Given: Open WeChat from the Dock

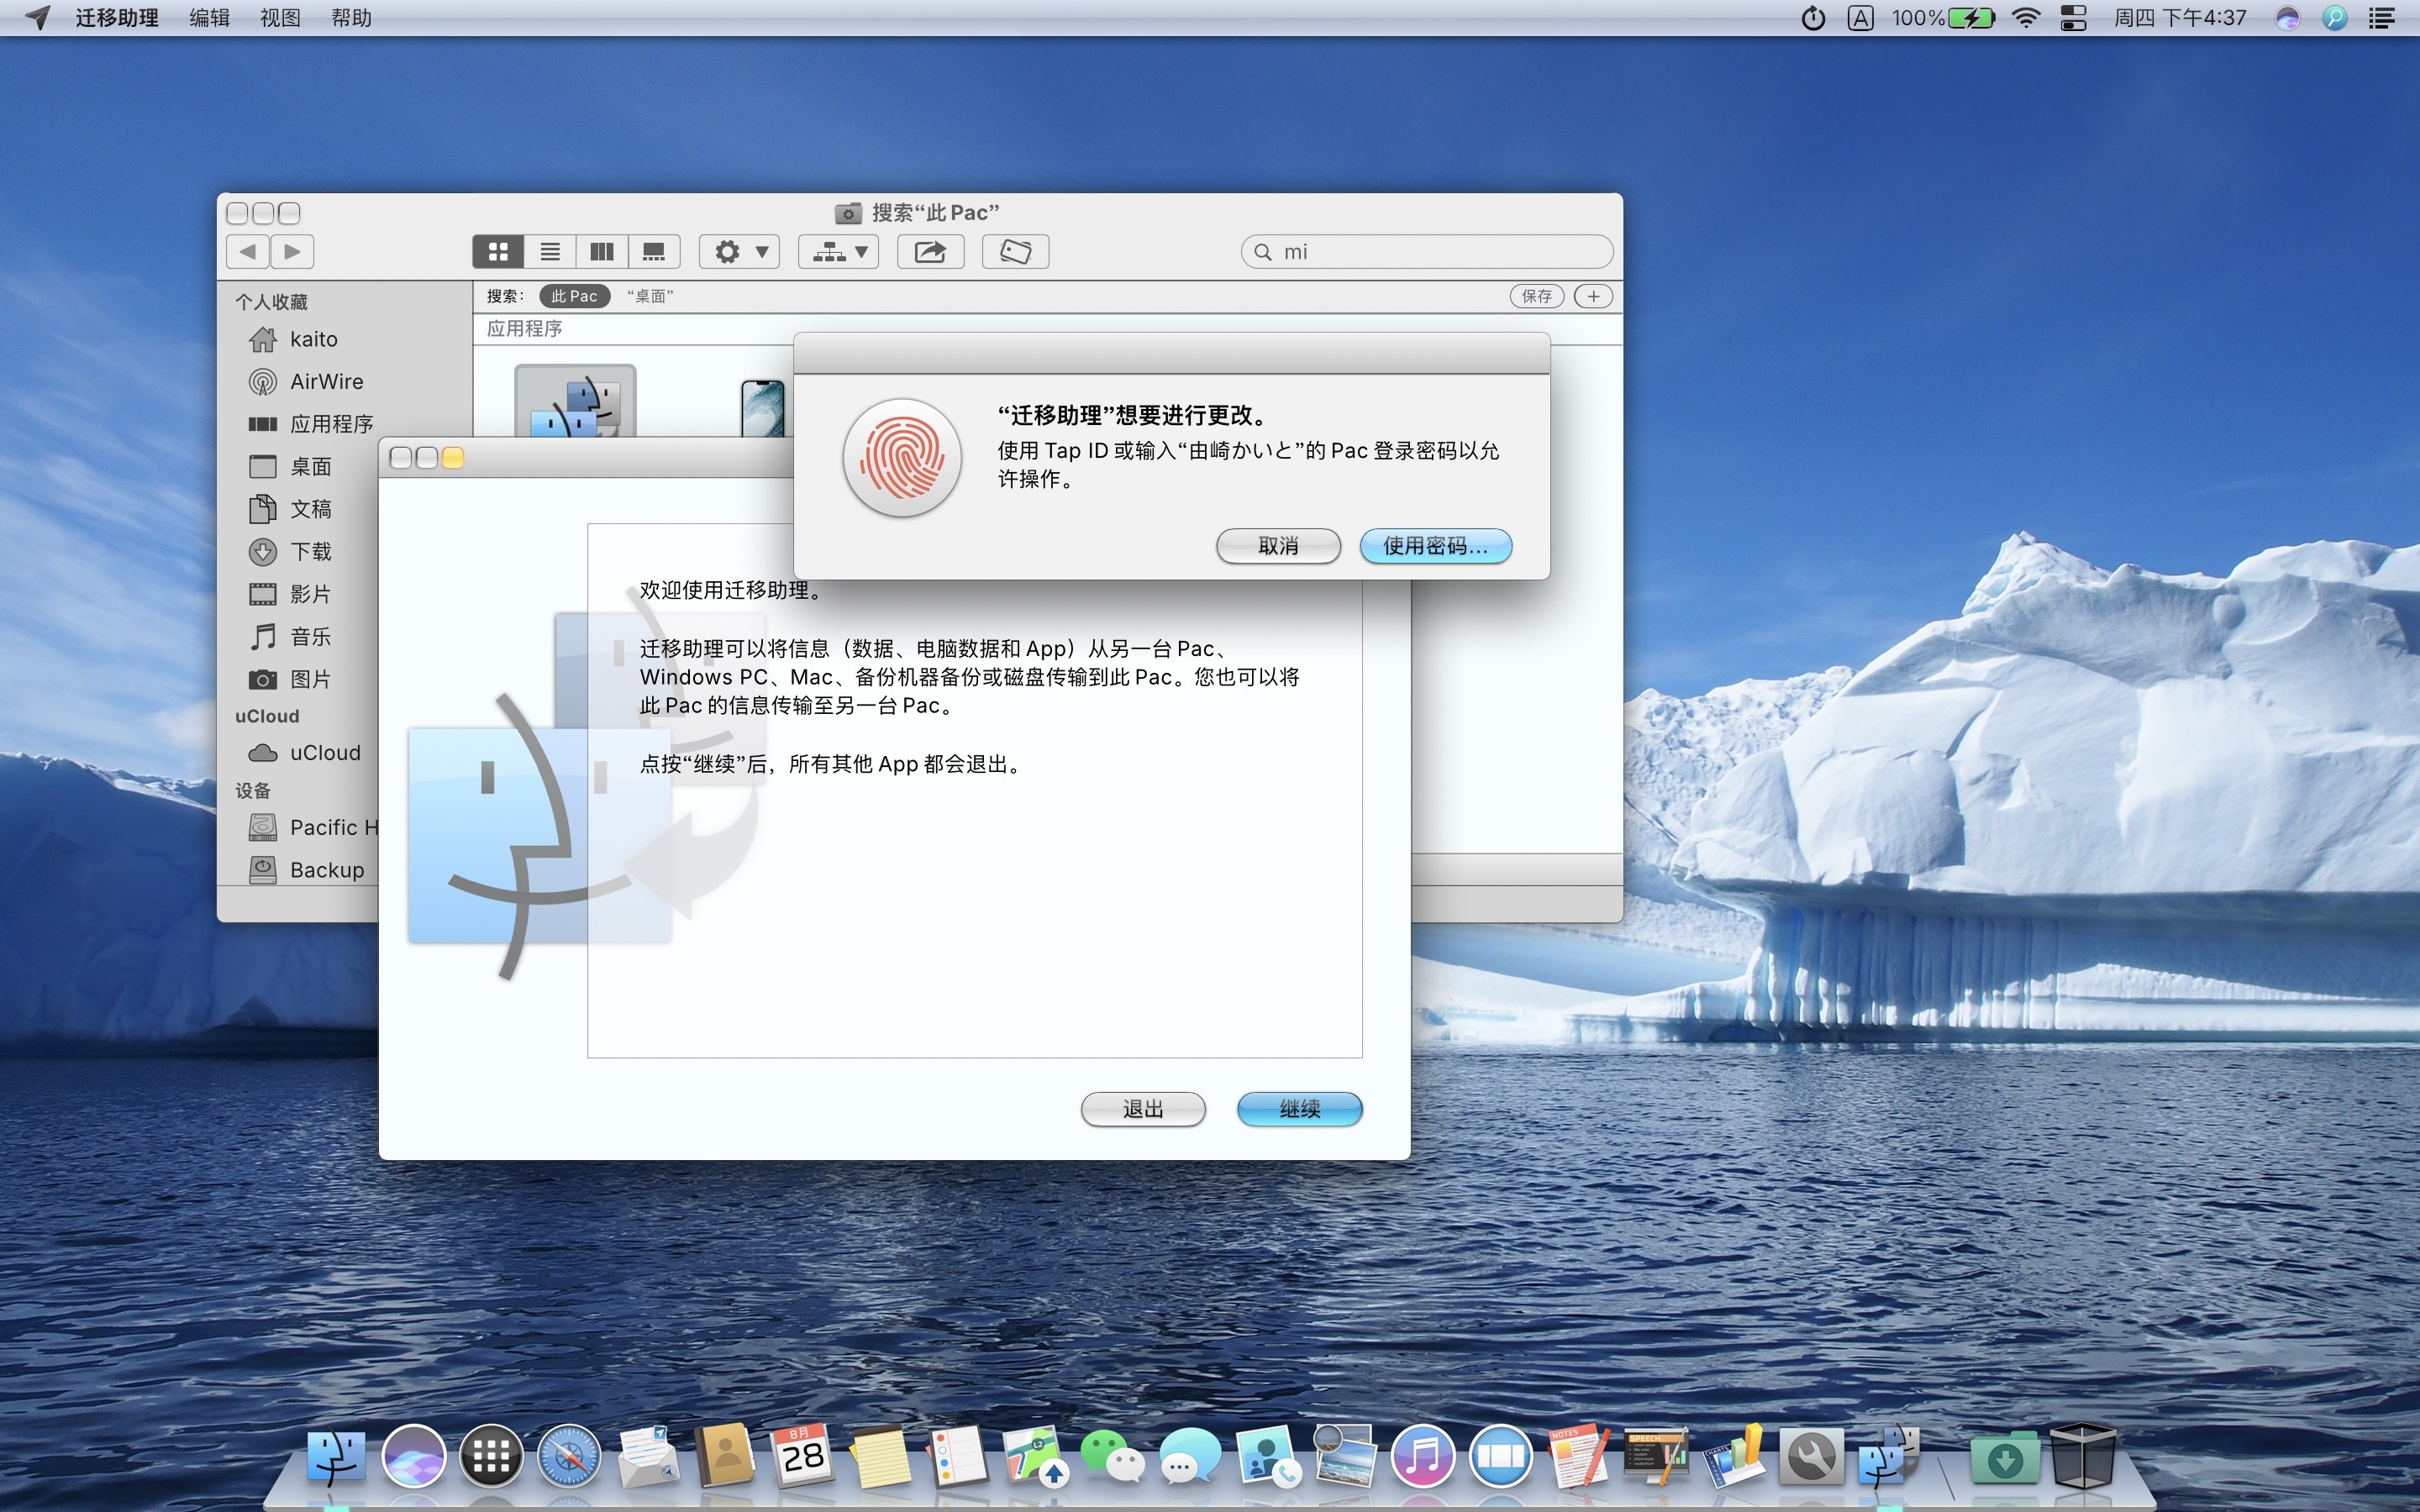Looking at the screenshot, I should point(1113,1457).
